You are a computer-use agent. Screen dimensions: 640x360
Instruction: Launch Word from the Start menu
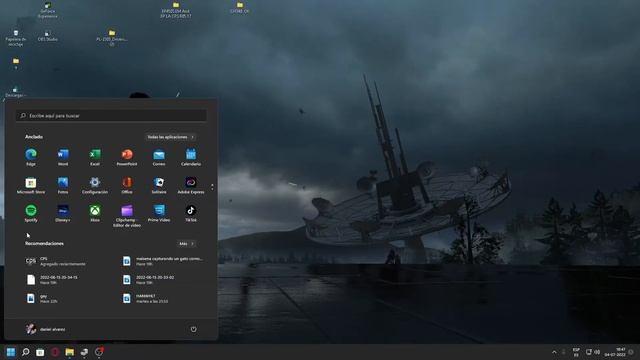(63, 157)
